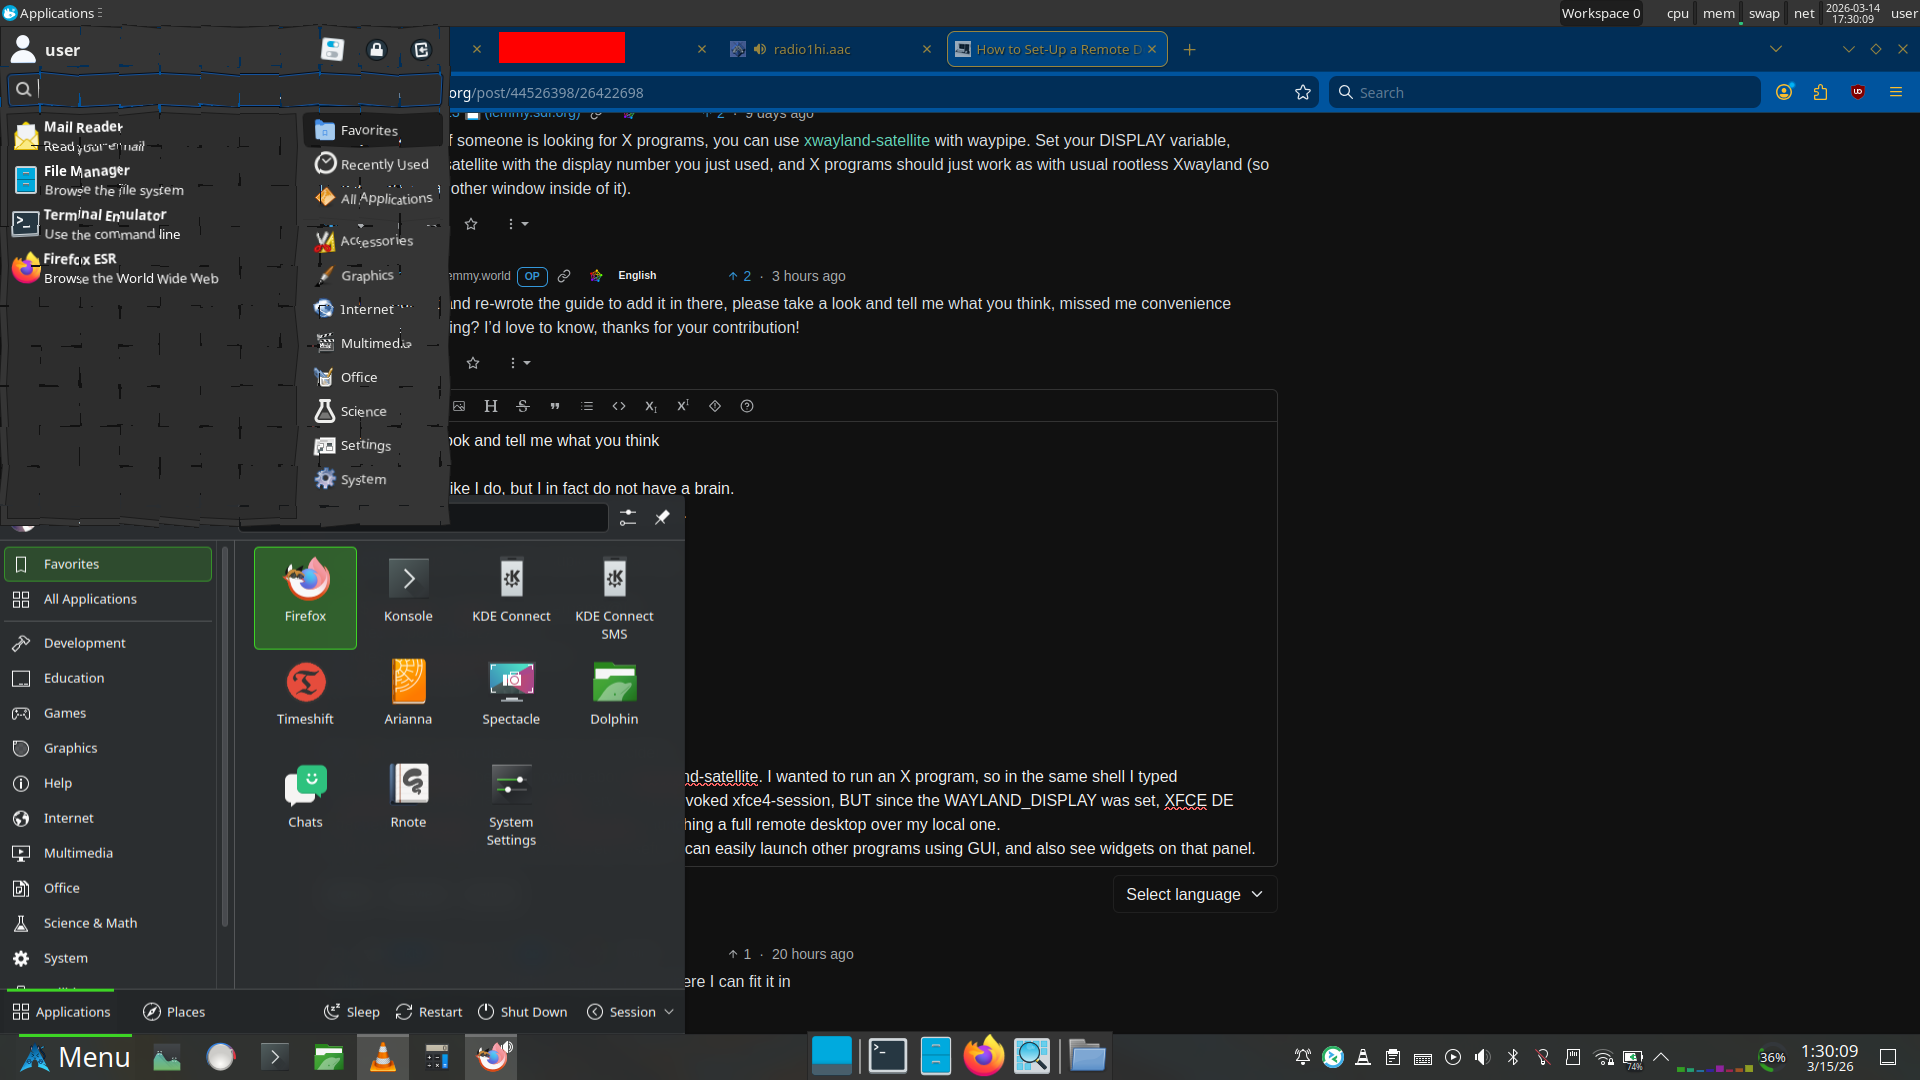The image size is (1920, 1080).
Task: Expand the Select language dropdown
Action: coord(1194,894)
